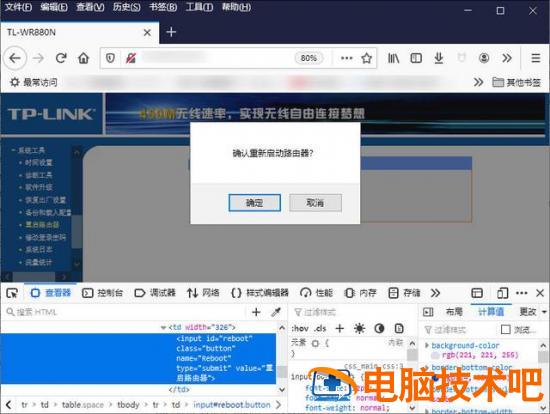Open devtools three-dot options menu

(x=522, y=293)
